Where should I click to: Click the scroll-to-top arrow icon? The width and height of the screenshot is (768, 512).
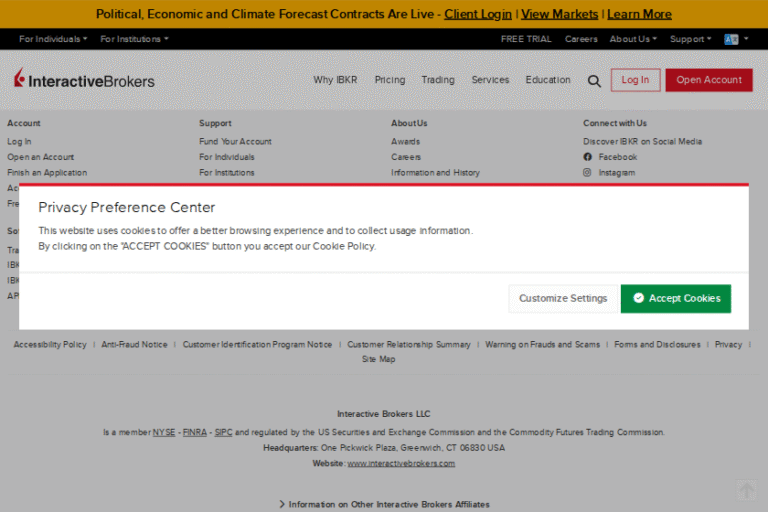point(746,490)
